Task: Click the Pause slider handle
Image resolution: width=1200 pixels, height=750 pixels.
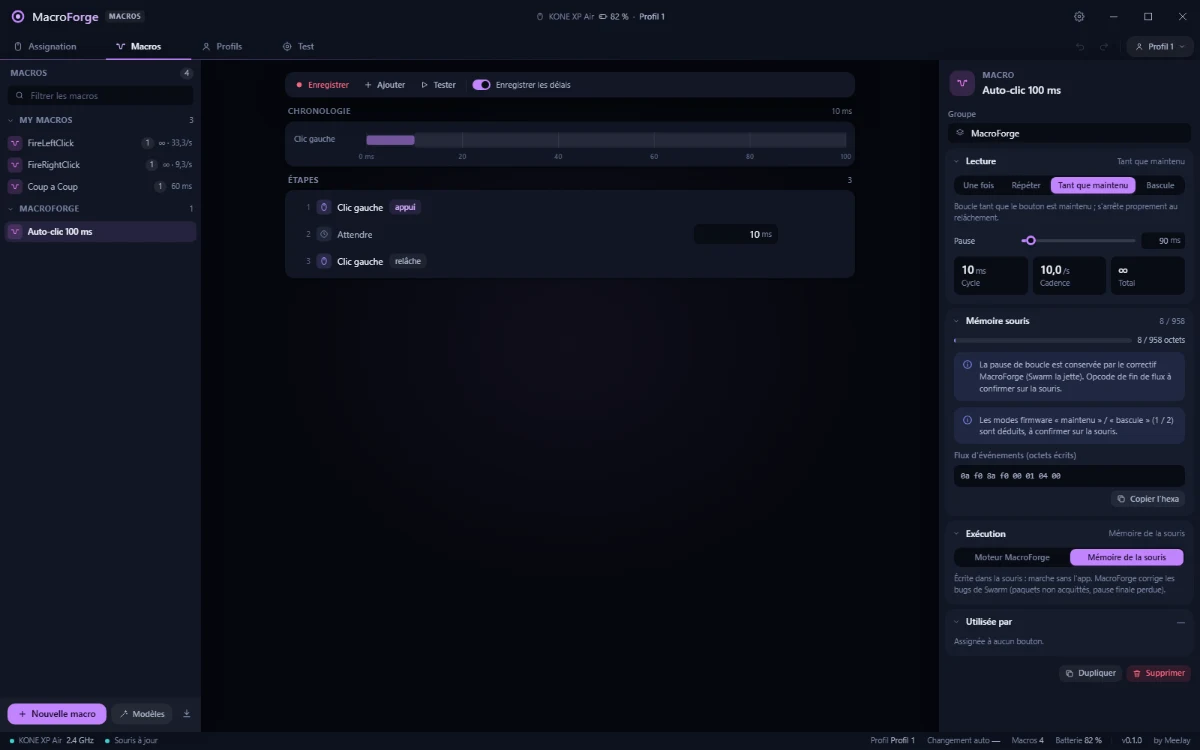Action: (x=1030, y=240)
